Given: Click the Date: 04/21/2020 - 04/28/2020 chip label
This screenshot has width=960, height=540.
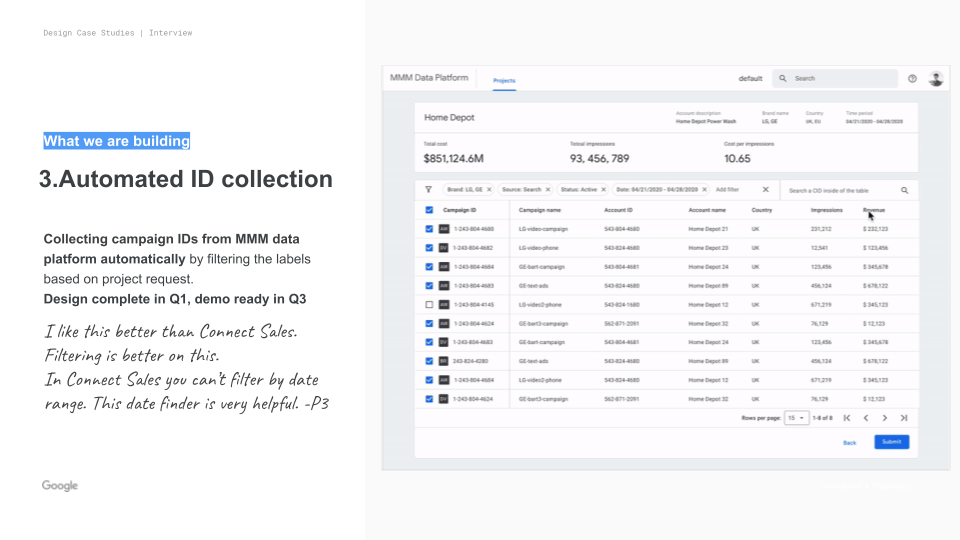Looking at the screenshot, I should click(x=657, y=190).
